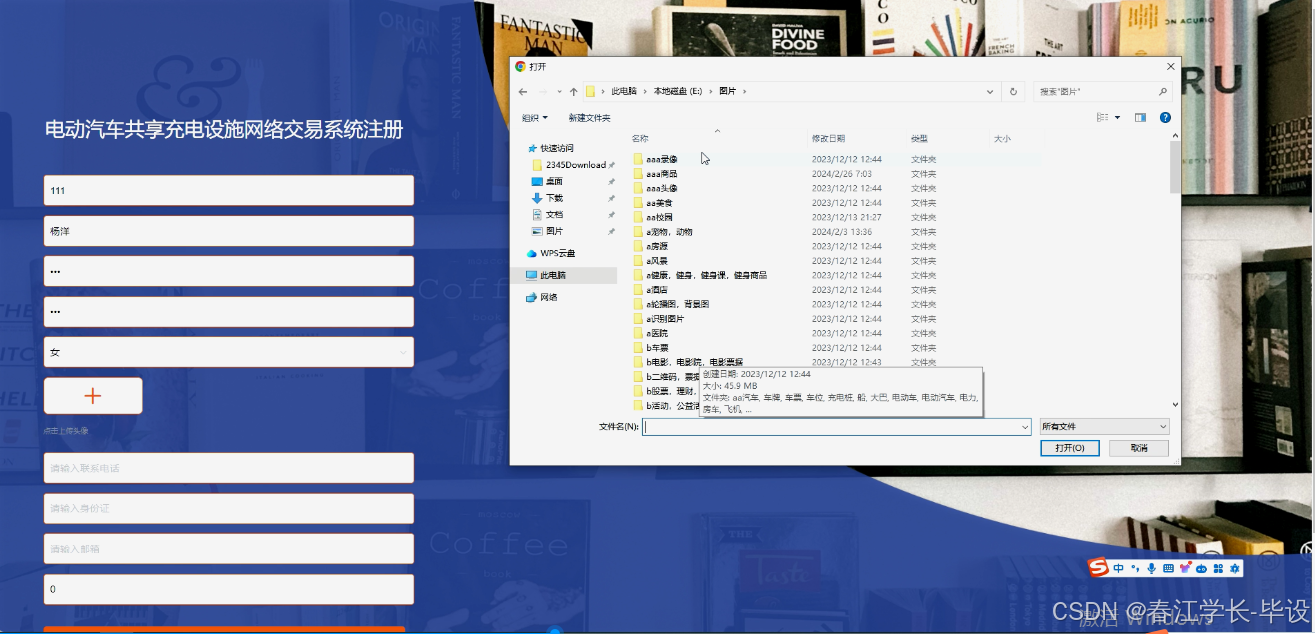Click the search magnifier icon in dialog
1315x634 pixels.
1163,91
